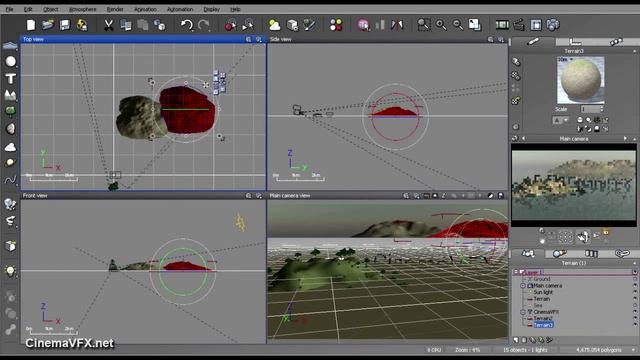Switch to the Animation tab in properties
Screen dimensions: 640x360
[x=616, y=42]
